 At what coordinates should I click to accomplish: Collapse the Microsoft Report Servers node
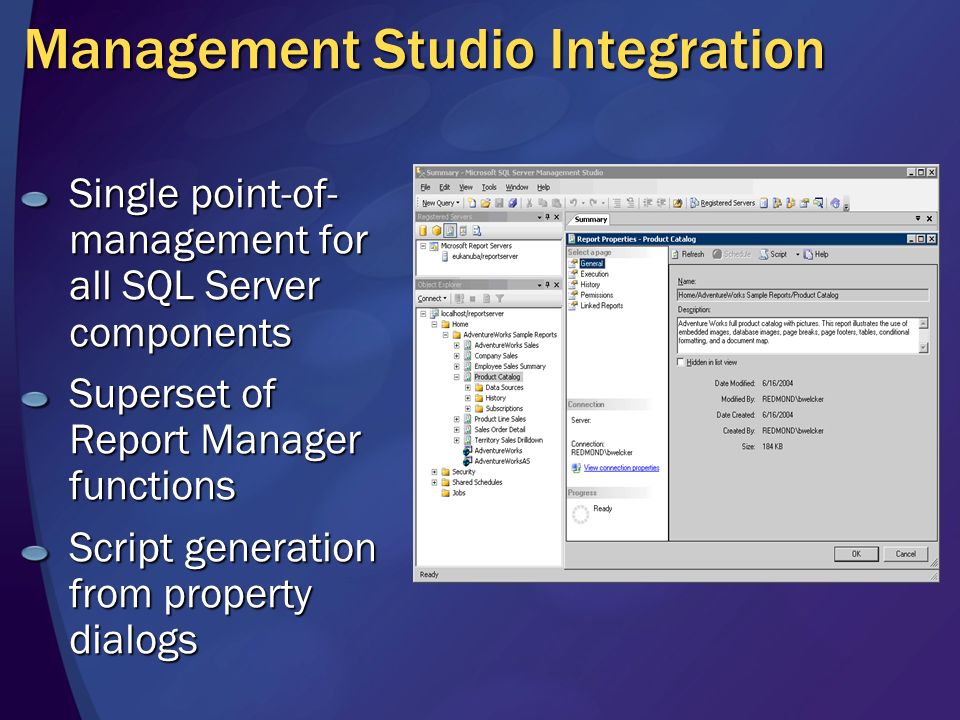(x=422, y=246)
